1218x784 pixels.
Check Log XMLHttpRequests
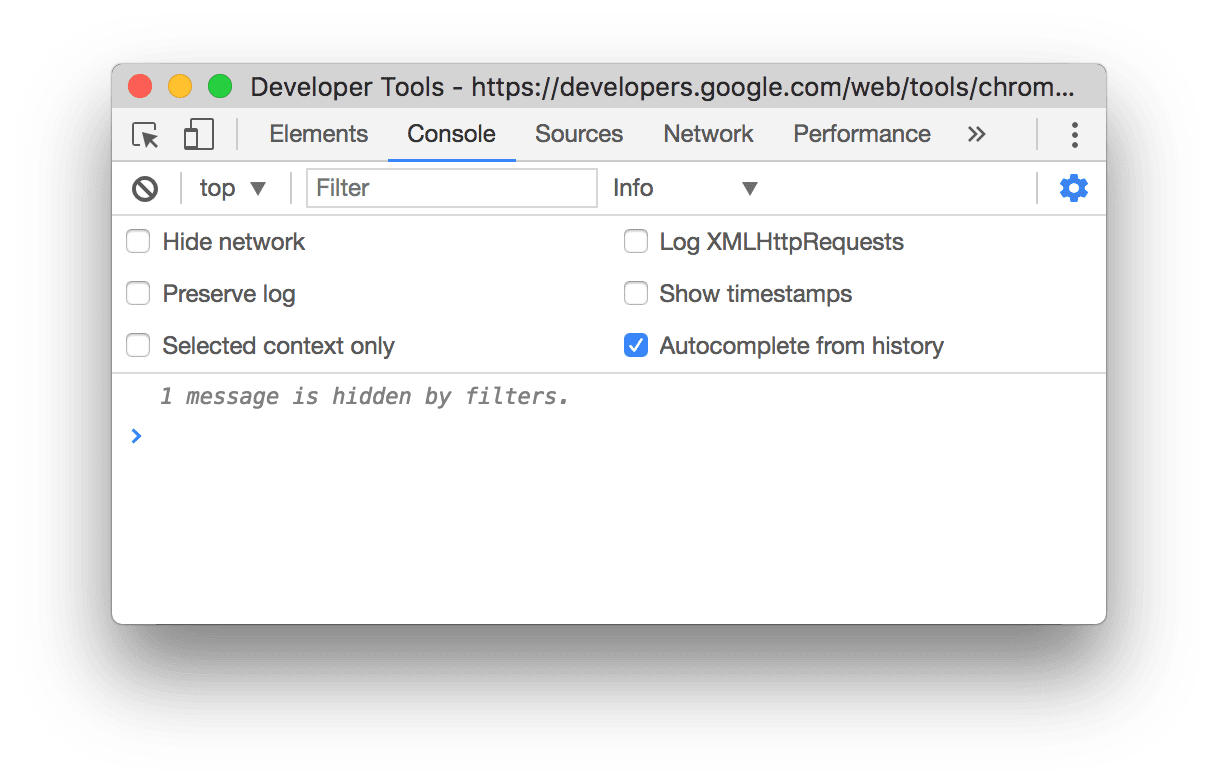[x=636, y=242]
